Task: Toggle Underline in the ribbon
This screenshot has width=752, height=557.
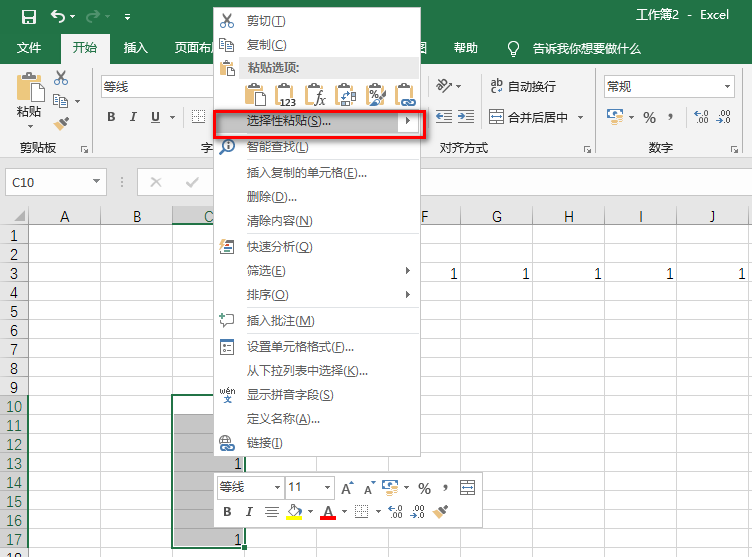Action: click(155, 117)
